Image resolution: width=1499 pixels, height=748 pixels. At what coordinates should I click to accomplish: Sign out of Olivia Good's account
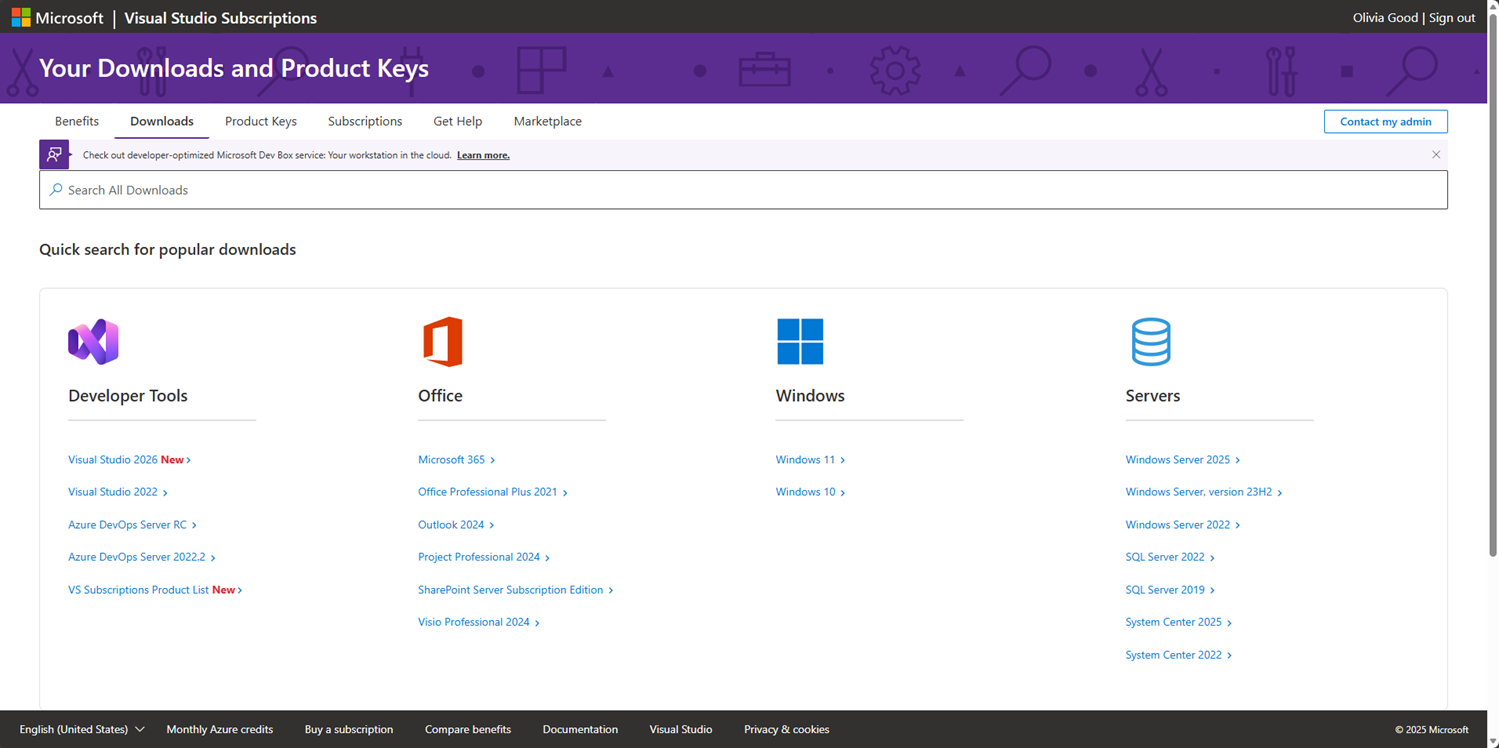pyautogui.click(x=1451, y=17)
